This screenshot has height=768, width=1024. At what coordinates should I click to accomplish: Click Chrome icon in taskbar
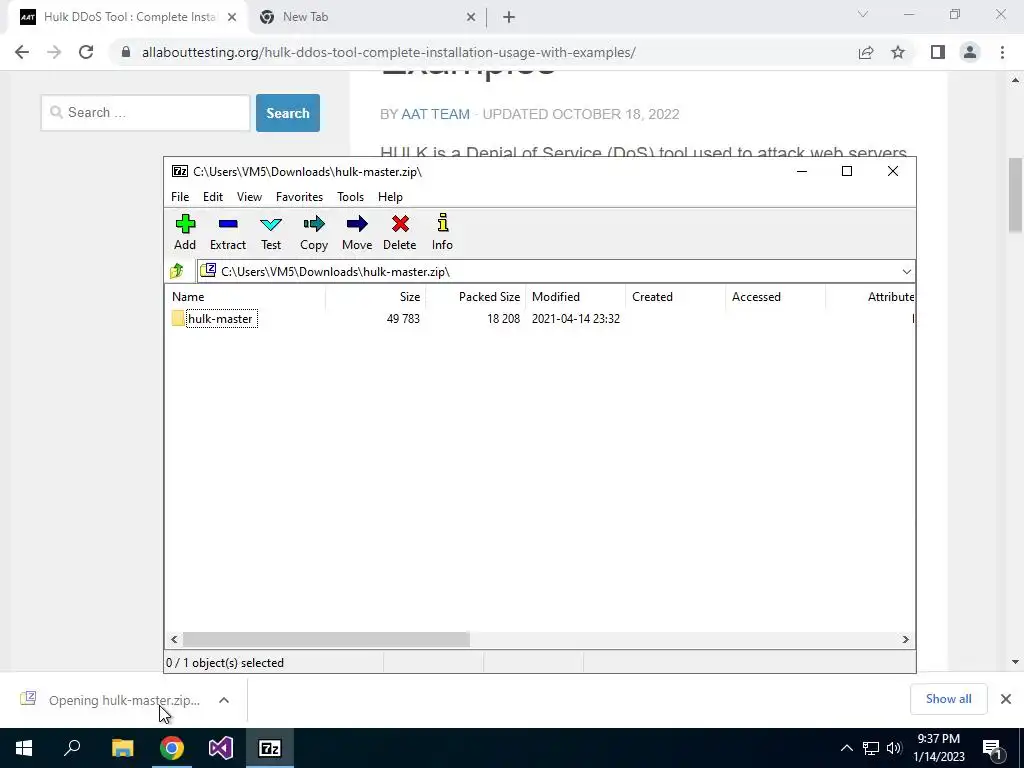pyautogui.click(x=172, y=748)
